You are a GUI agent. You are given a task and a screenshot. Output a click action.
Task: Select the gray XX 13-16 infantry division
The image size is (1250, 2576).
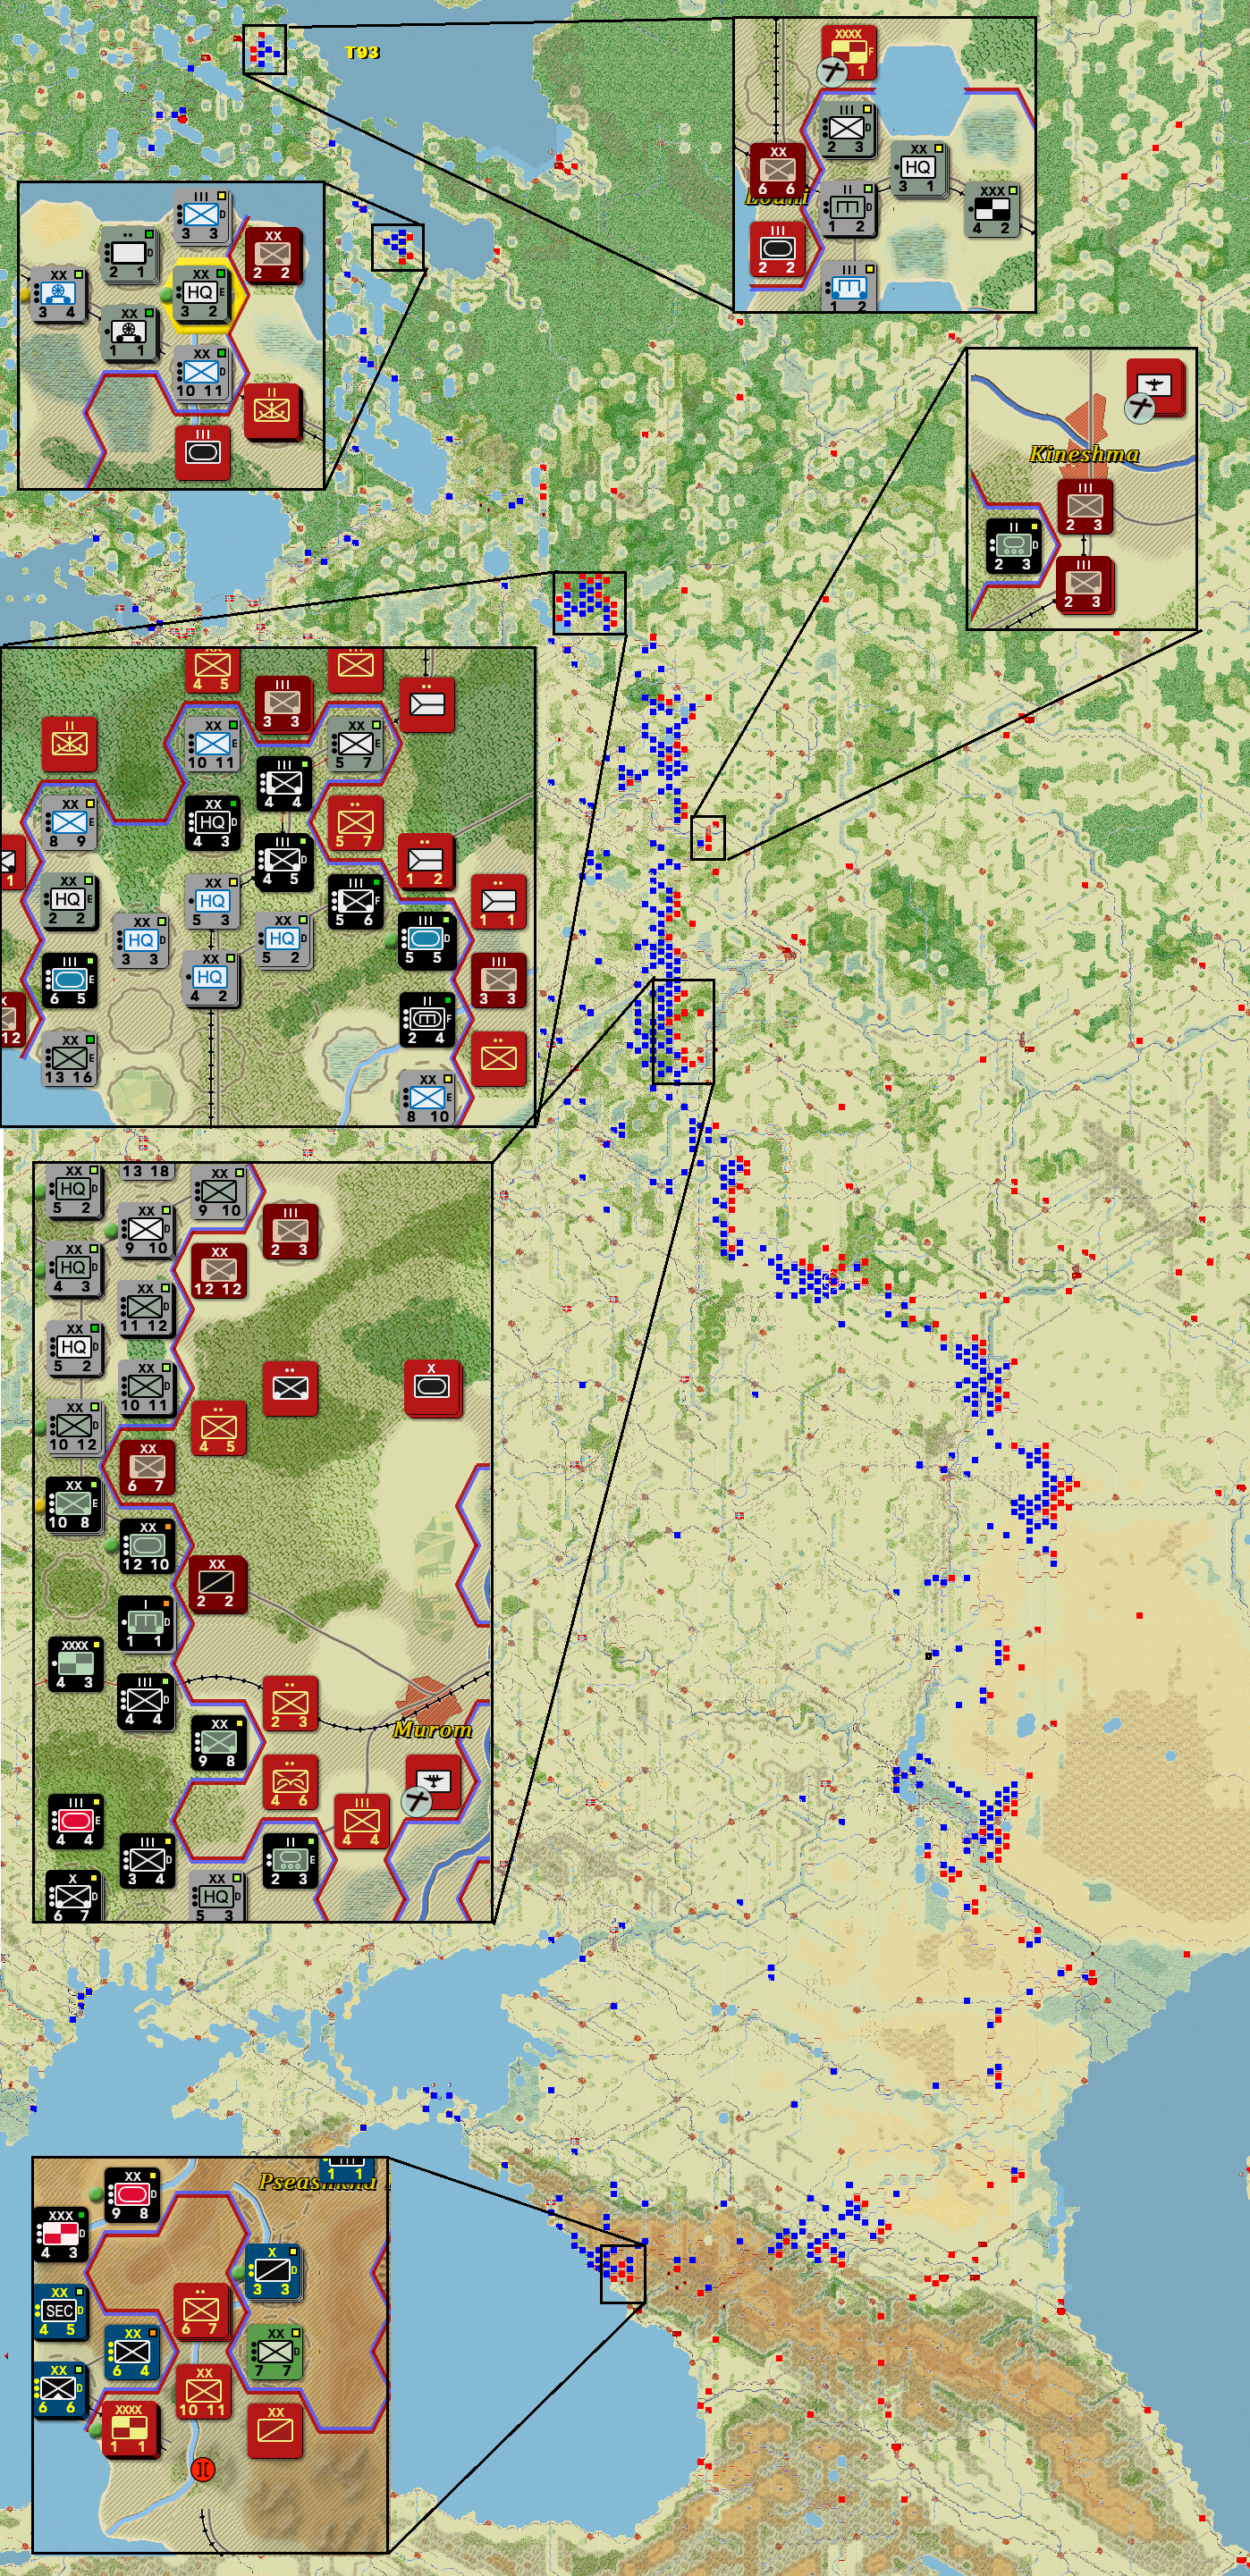70,1059
